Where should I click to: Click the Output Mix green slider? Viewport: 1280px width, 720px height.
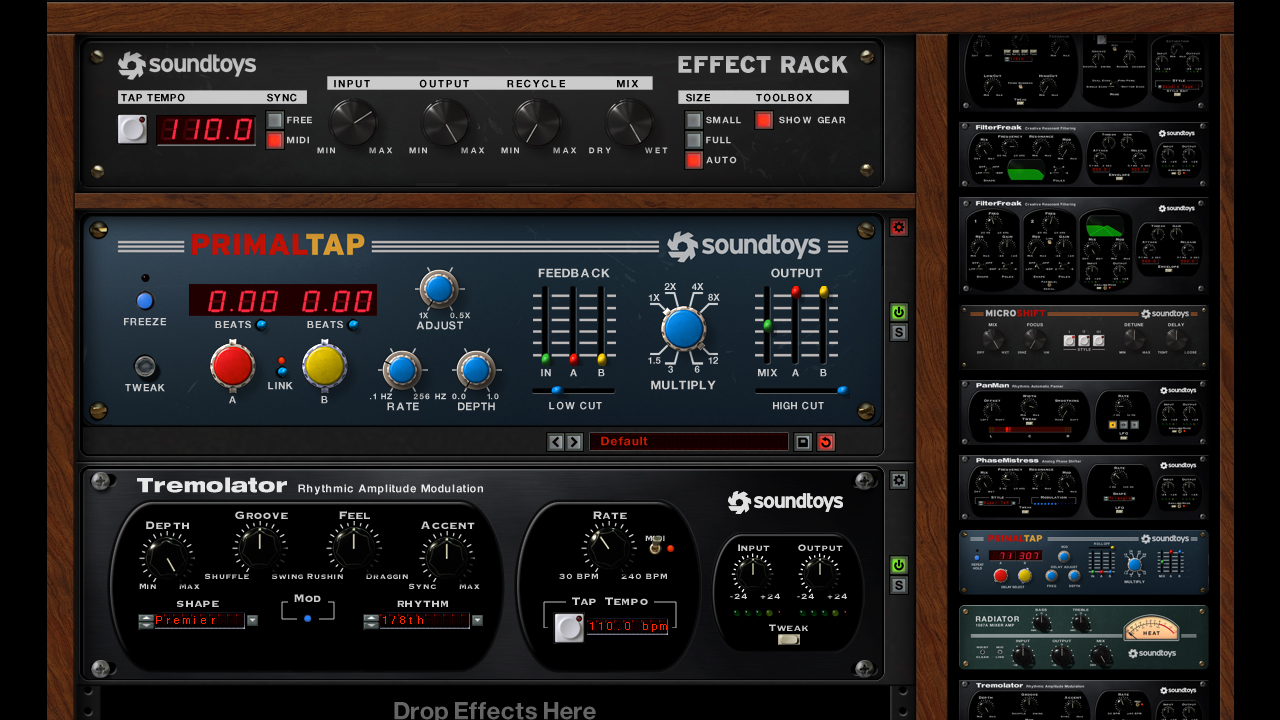click(767, 324)
